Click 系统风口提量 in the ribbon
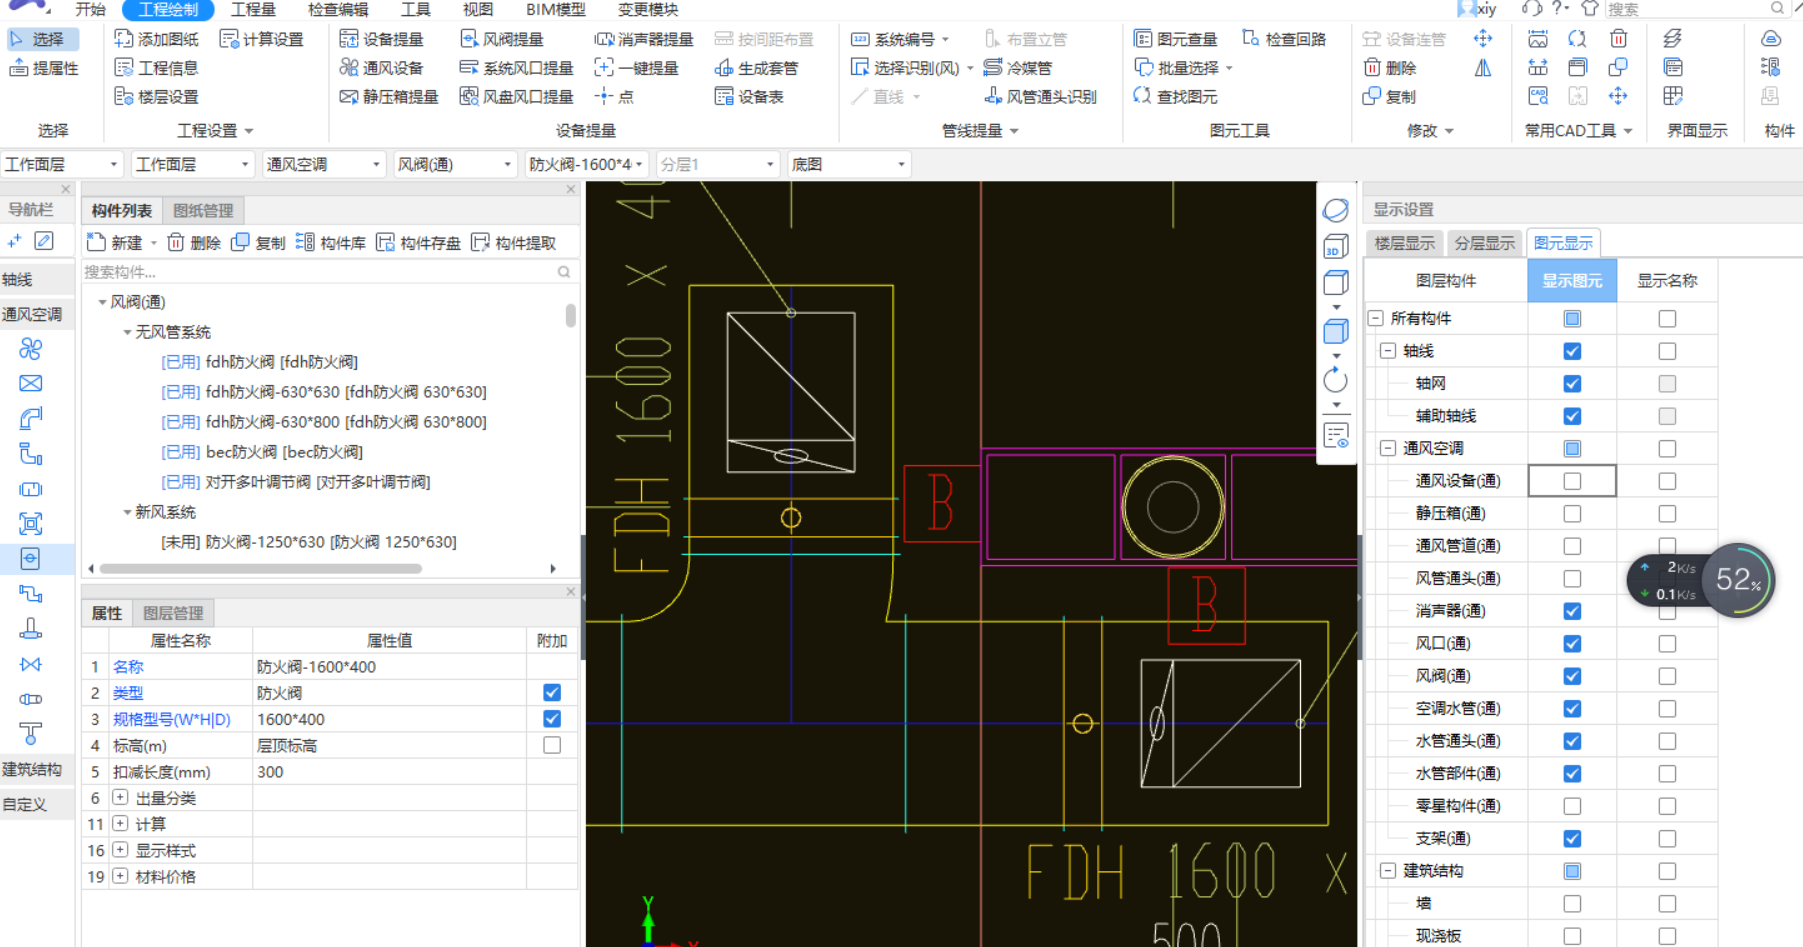Image resolution: width=1803 pixels, height=947 pixels. tap(516, 68)
